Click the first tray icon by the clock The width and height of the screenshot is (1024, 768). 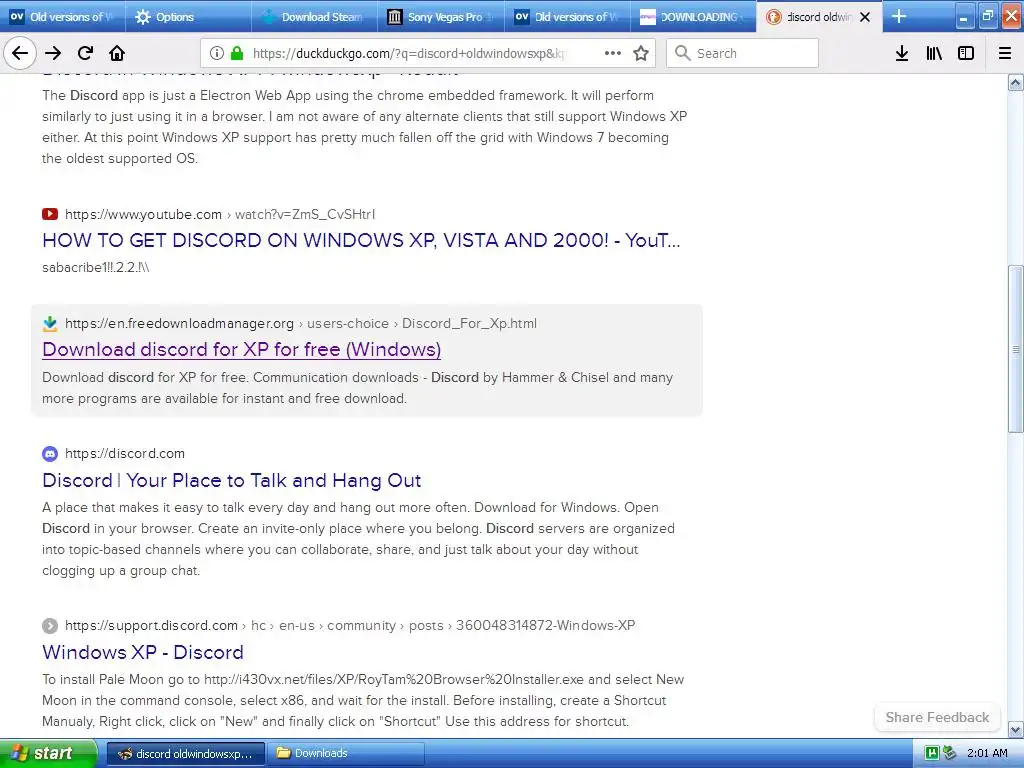pos(932,753)
